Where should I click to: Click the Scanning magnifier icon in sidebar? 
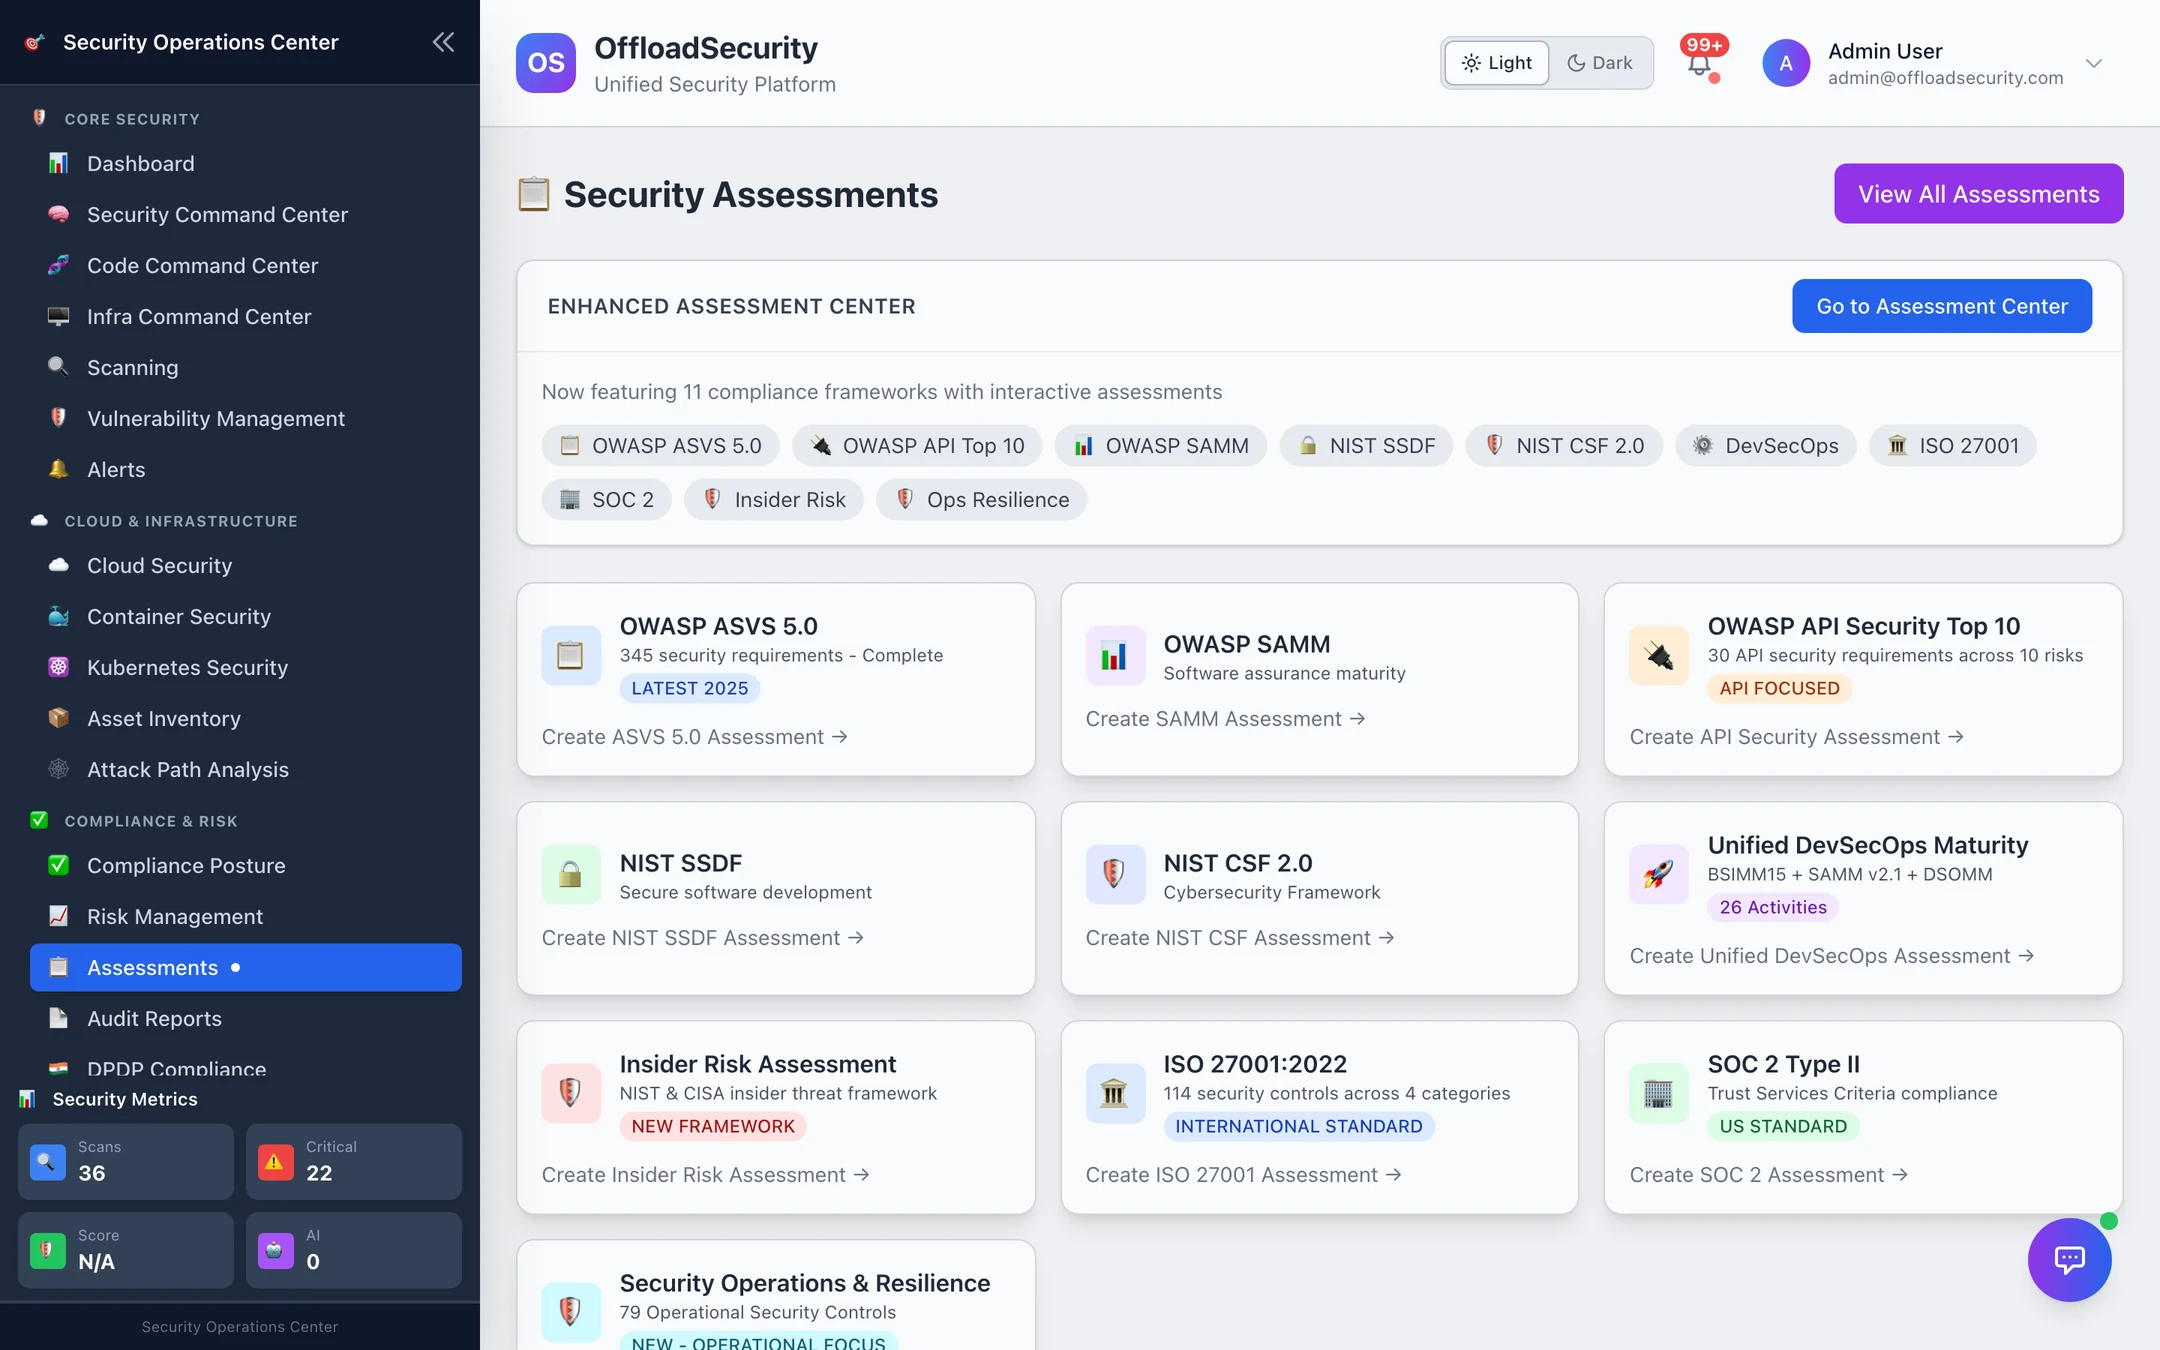(59, 367)
